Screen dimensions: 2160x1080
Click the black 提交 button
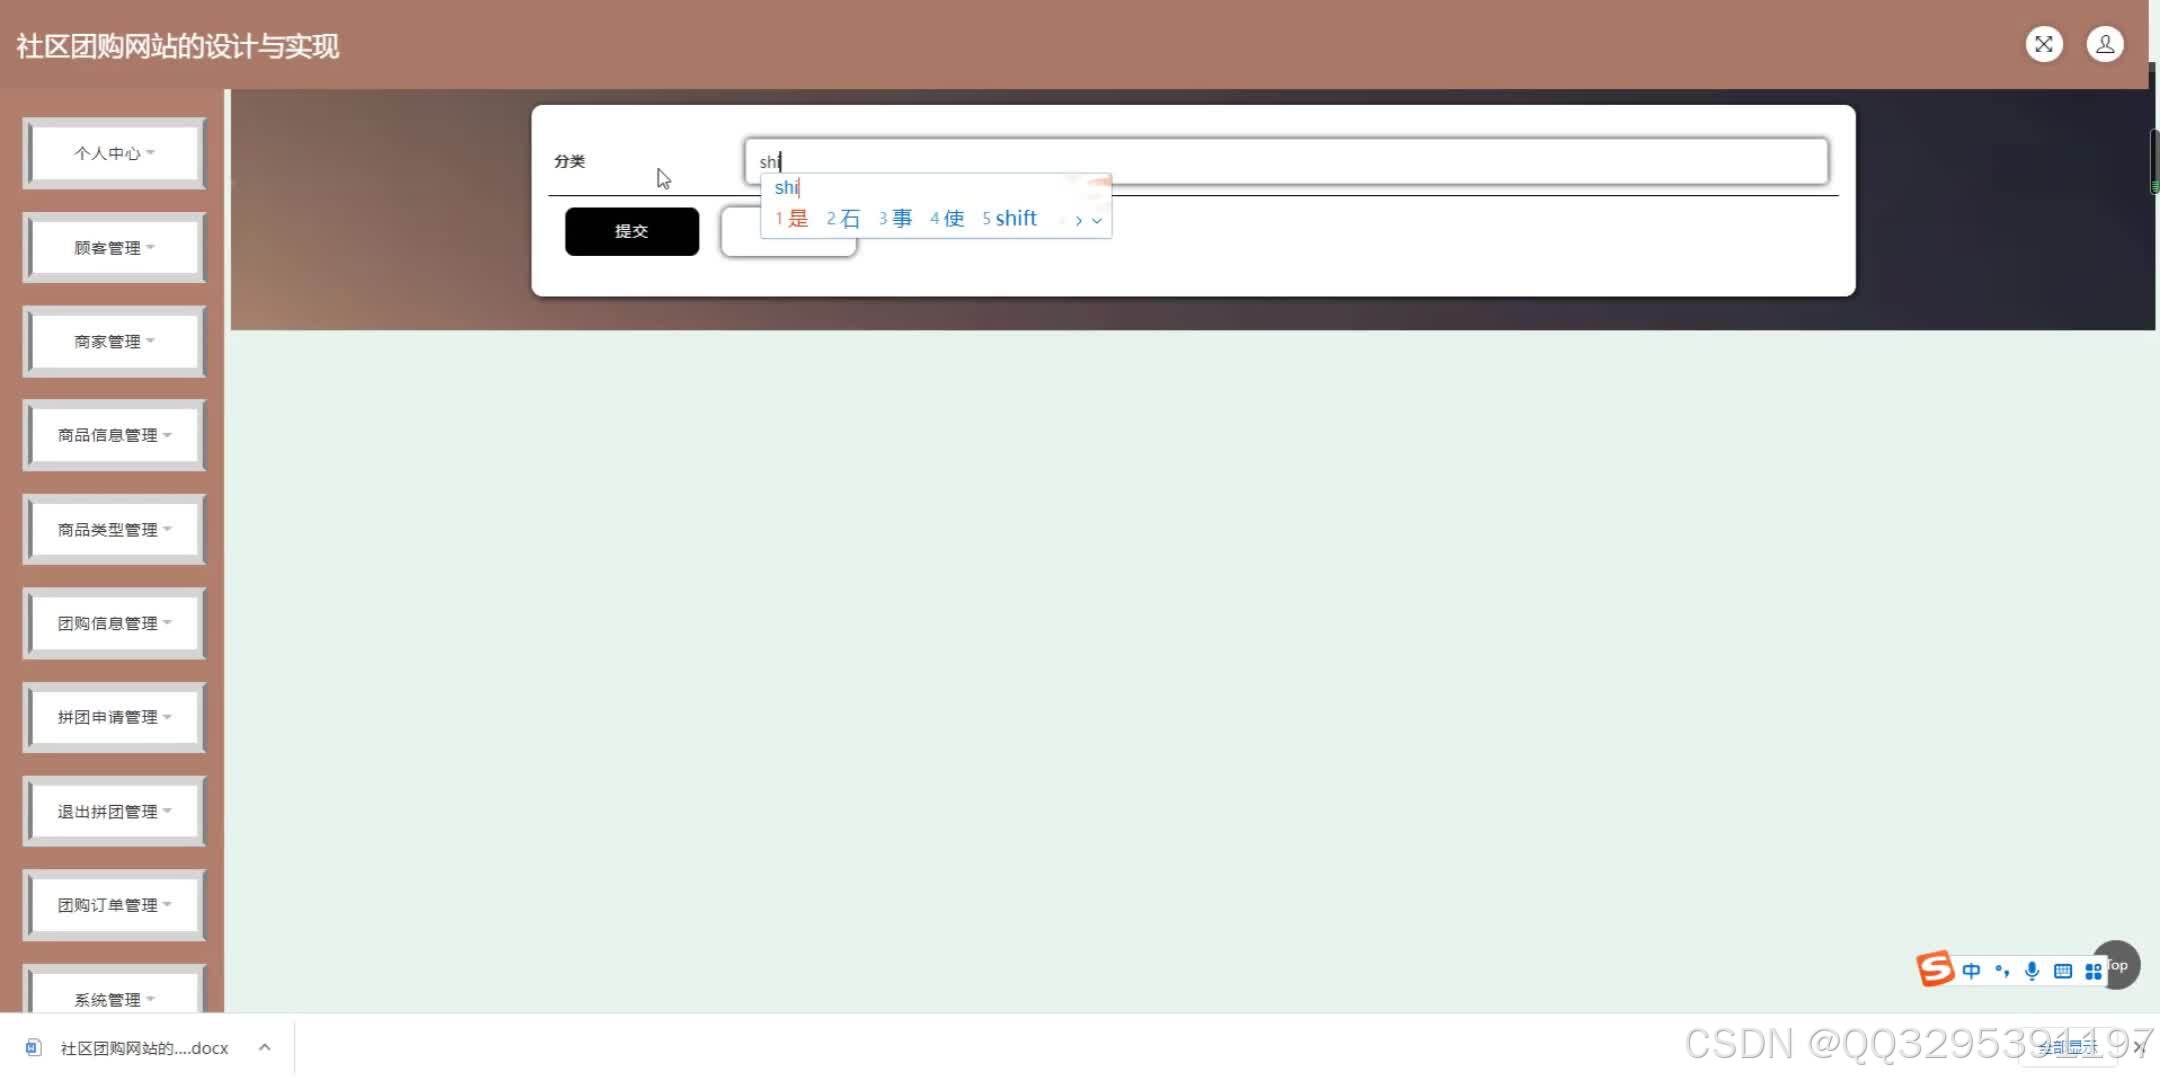pos(632,231)
